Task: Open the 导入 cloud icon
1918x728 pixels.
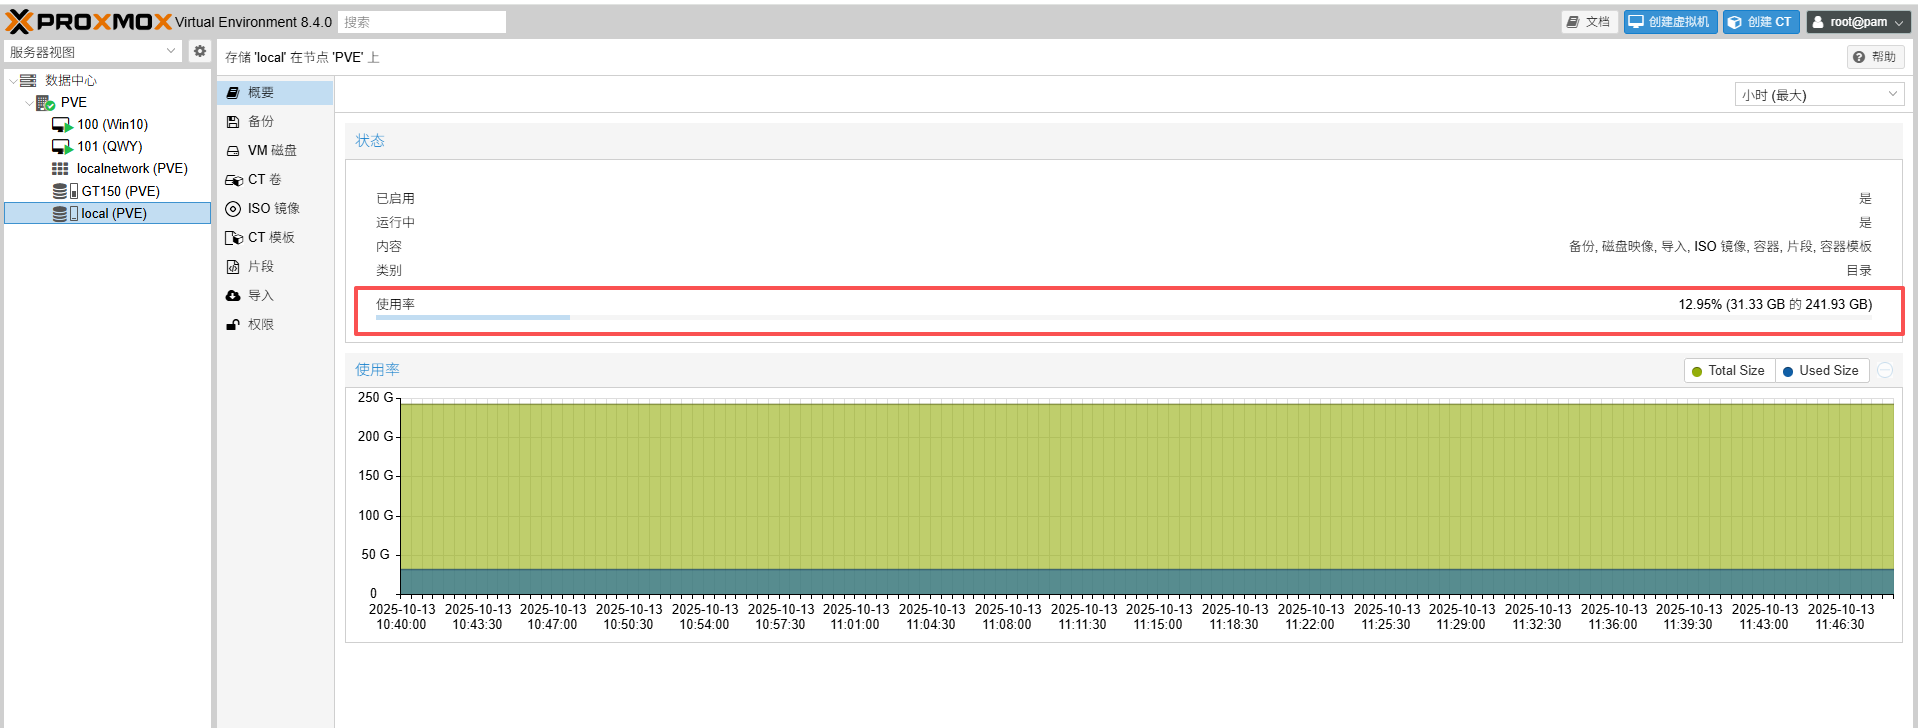Action: pyautogui.click(x=233, y=296)
